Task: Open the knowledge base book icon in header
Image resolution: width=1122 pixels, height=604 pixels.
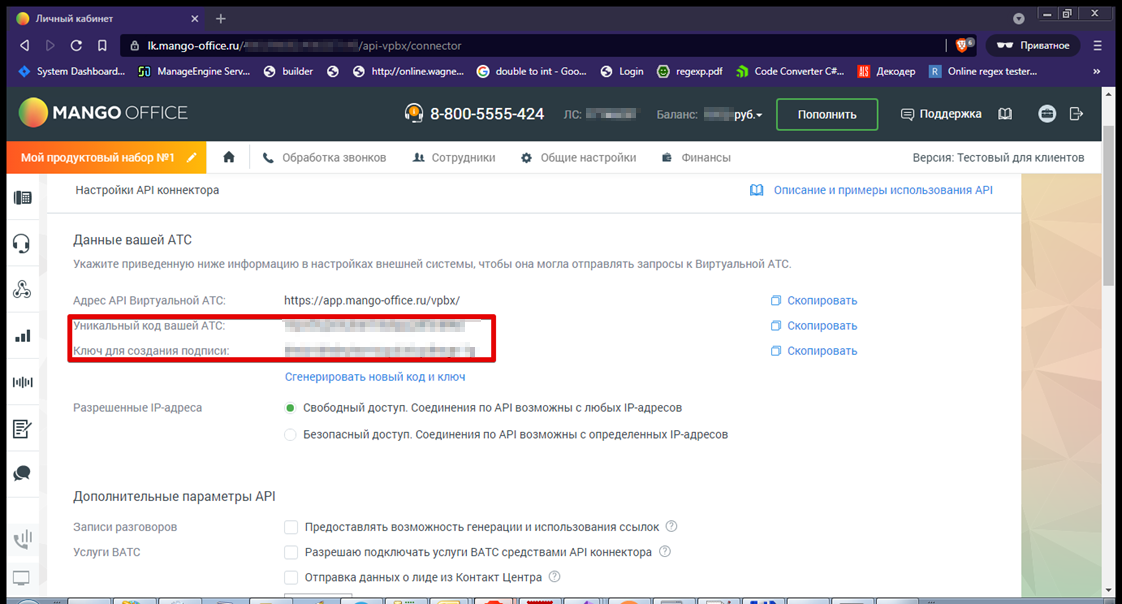Action: (1006, 114)
